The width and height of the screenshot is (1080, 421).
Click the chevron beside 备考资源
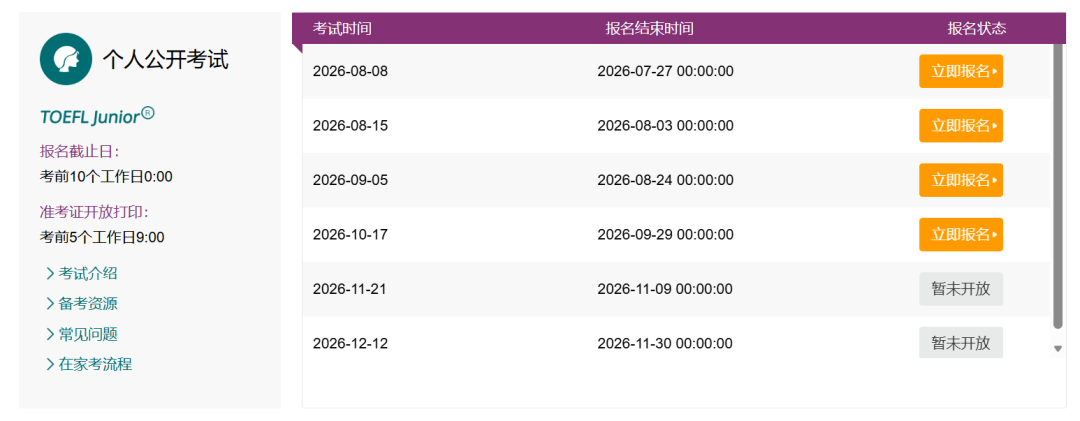[x=50, y=304]
